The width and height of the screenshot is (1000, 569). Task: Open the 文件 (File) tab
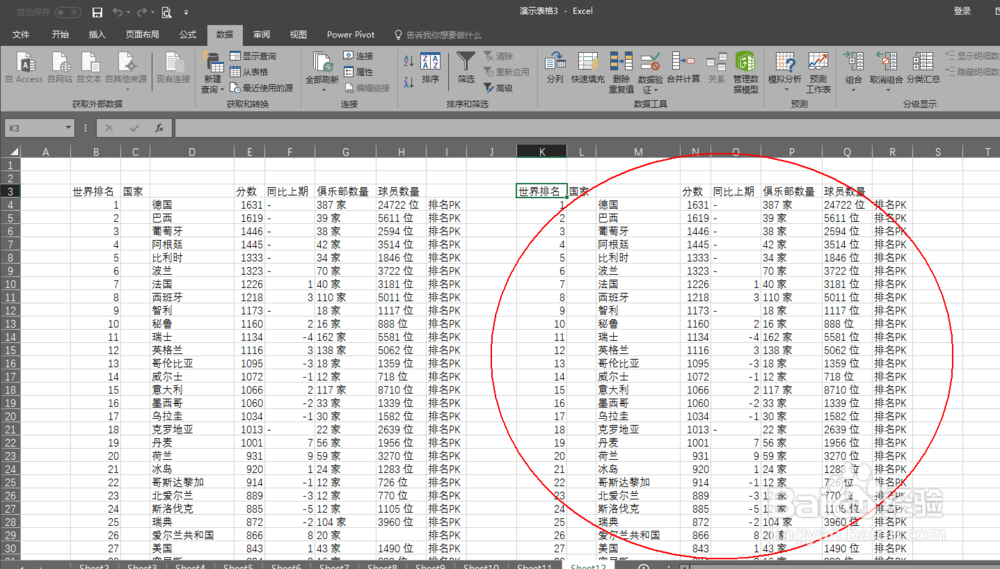21,34
